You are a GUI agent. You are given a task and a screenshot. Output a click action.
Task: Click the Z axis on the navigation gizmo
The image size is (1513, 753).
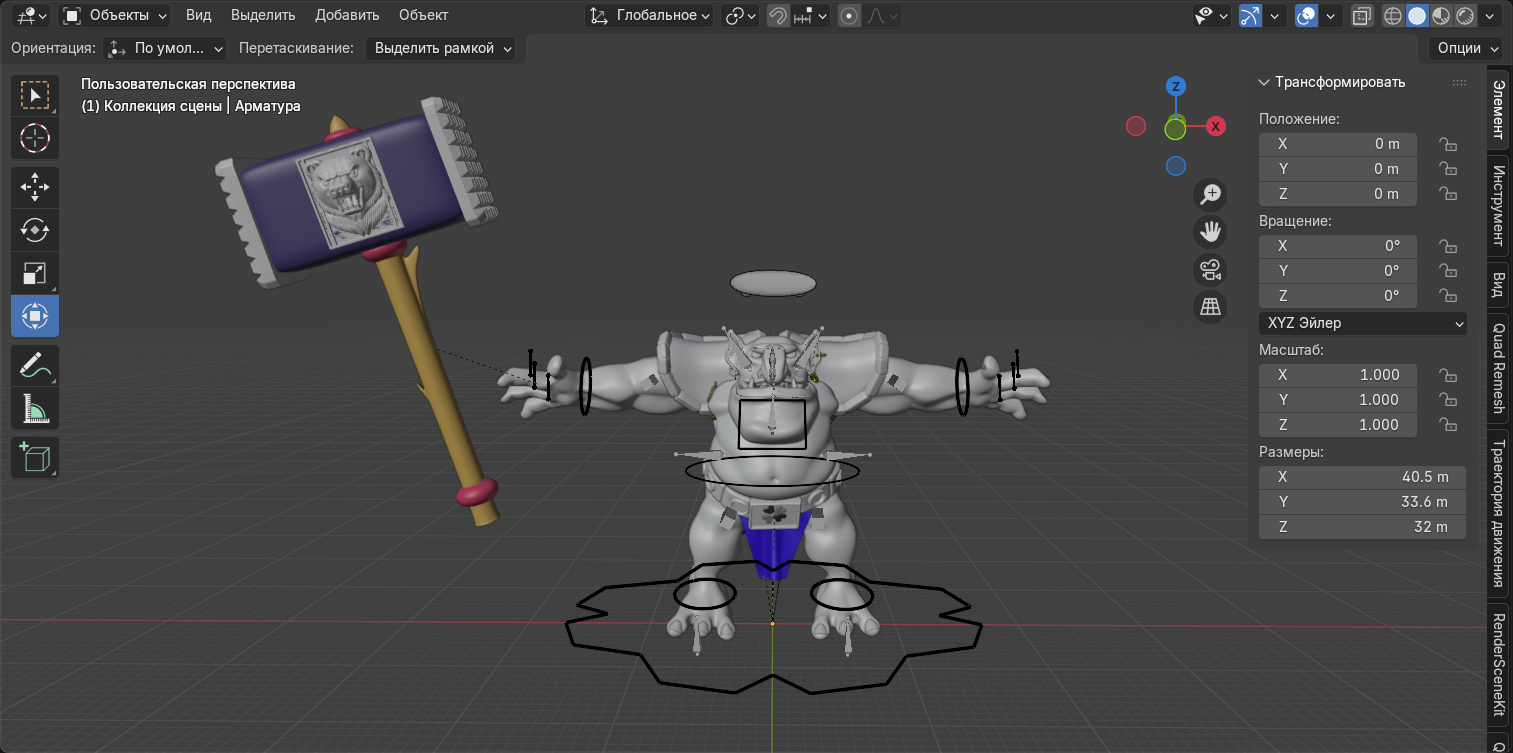click(x=1175, y=86)
